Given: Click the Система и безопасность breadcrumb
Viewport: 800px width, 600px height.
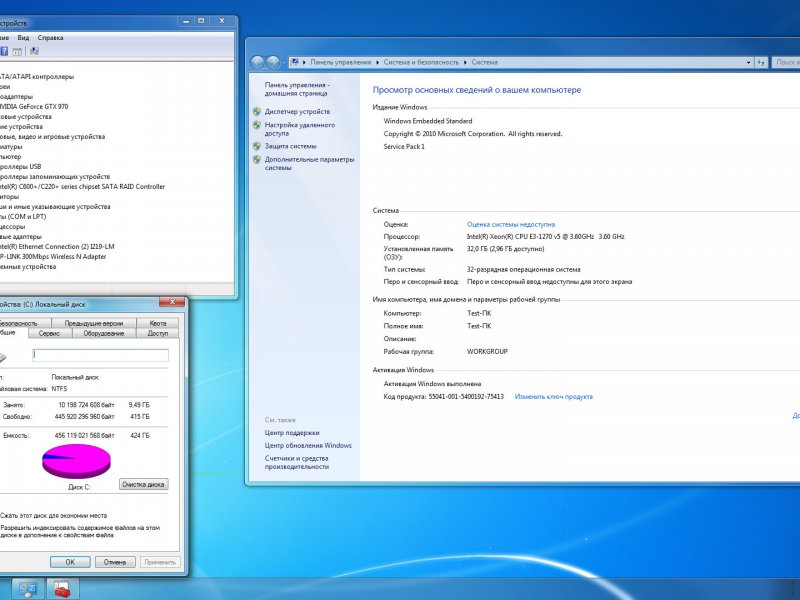Looking at the screenshot, I should point(421,62).
